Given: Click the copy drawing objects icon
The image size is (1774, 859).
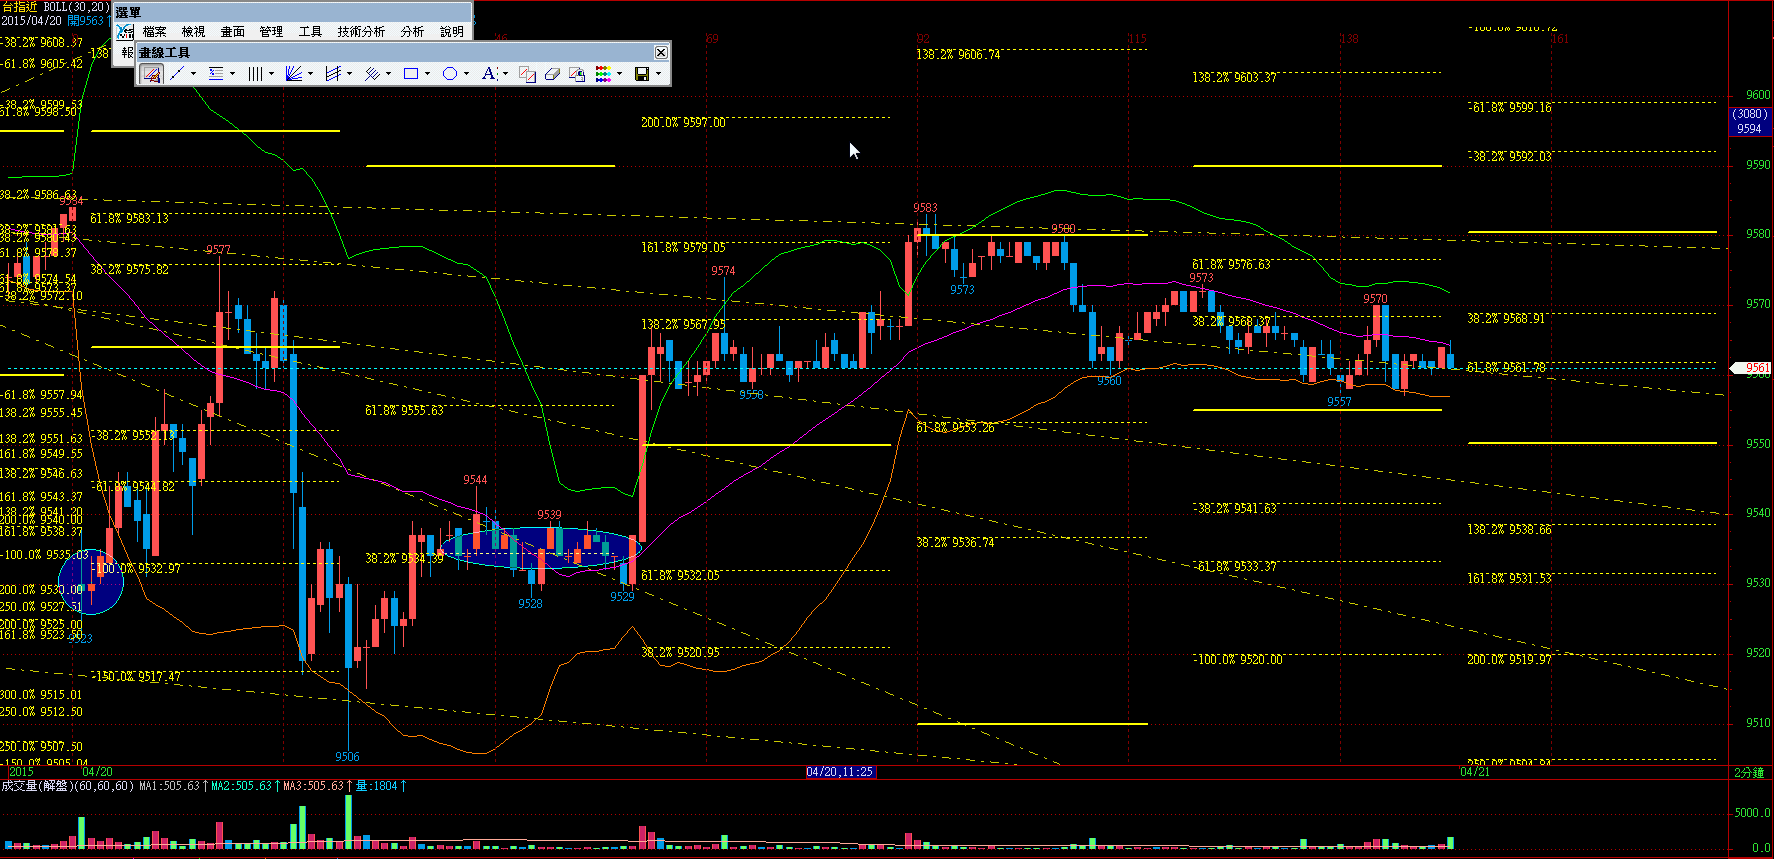Looking at the screenshot, I should pos(527,73).
